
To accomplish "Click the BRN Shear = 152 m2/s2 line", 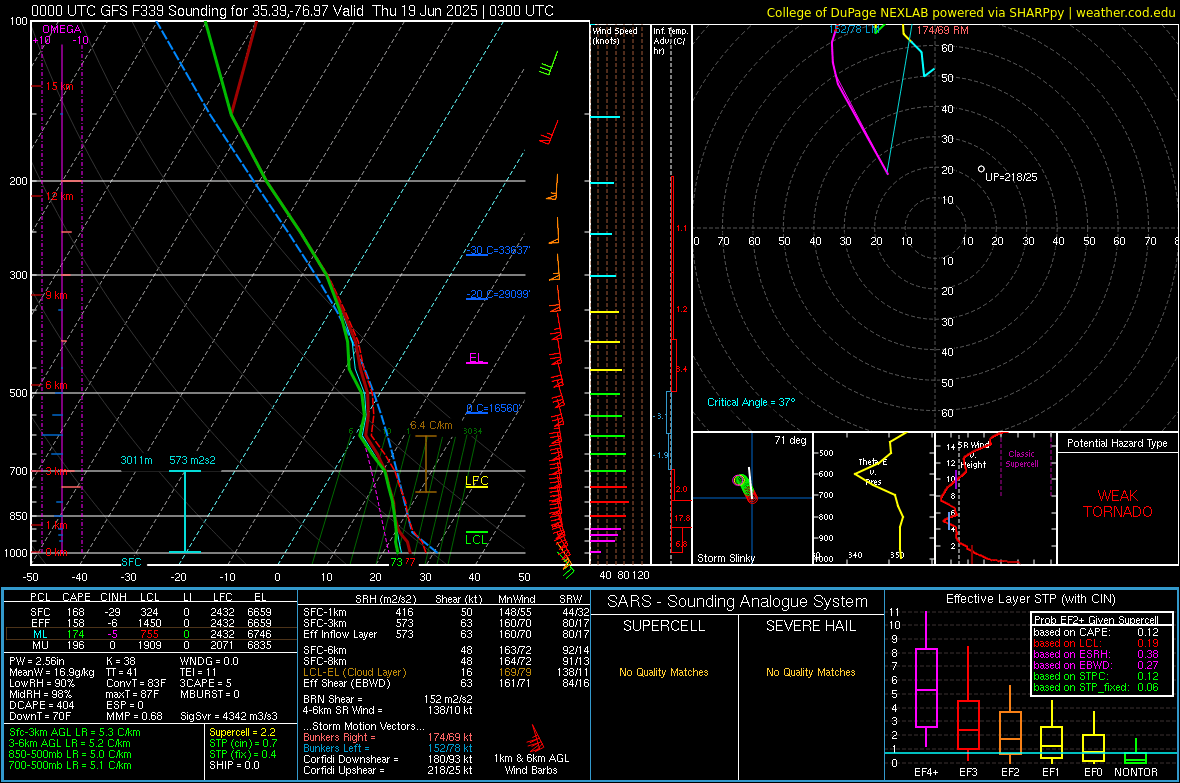I will pos(388,699).
